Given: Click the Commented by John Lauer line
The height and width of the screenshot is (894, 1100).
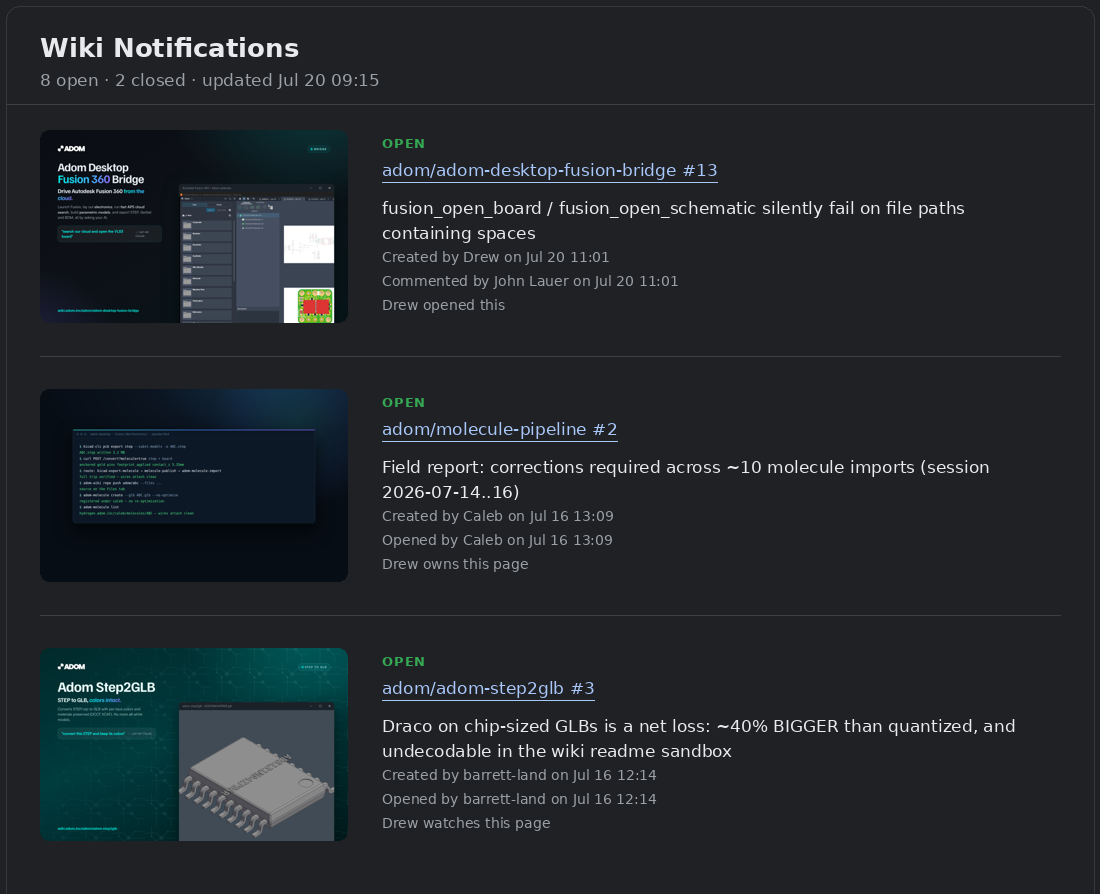Looking at the screenshot, I should point(530,281).
